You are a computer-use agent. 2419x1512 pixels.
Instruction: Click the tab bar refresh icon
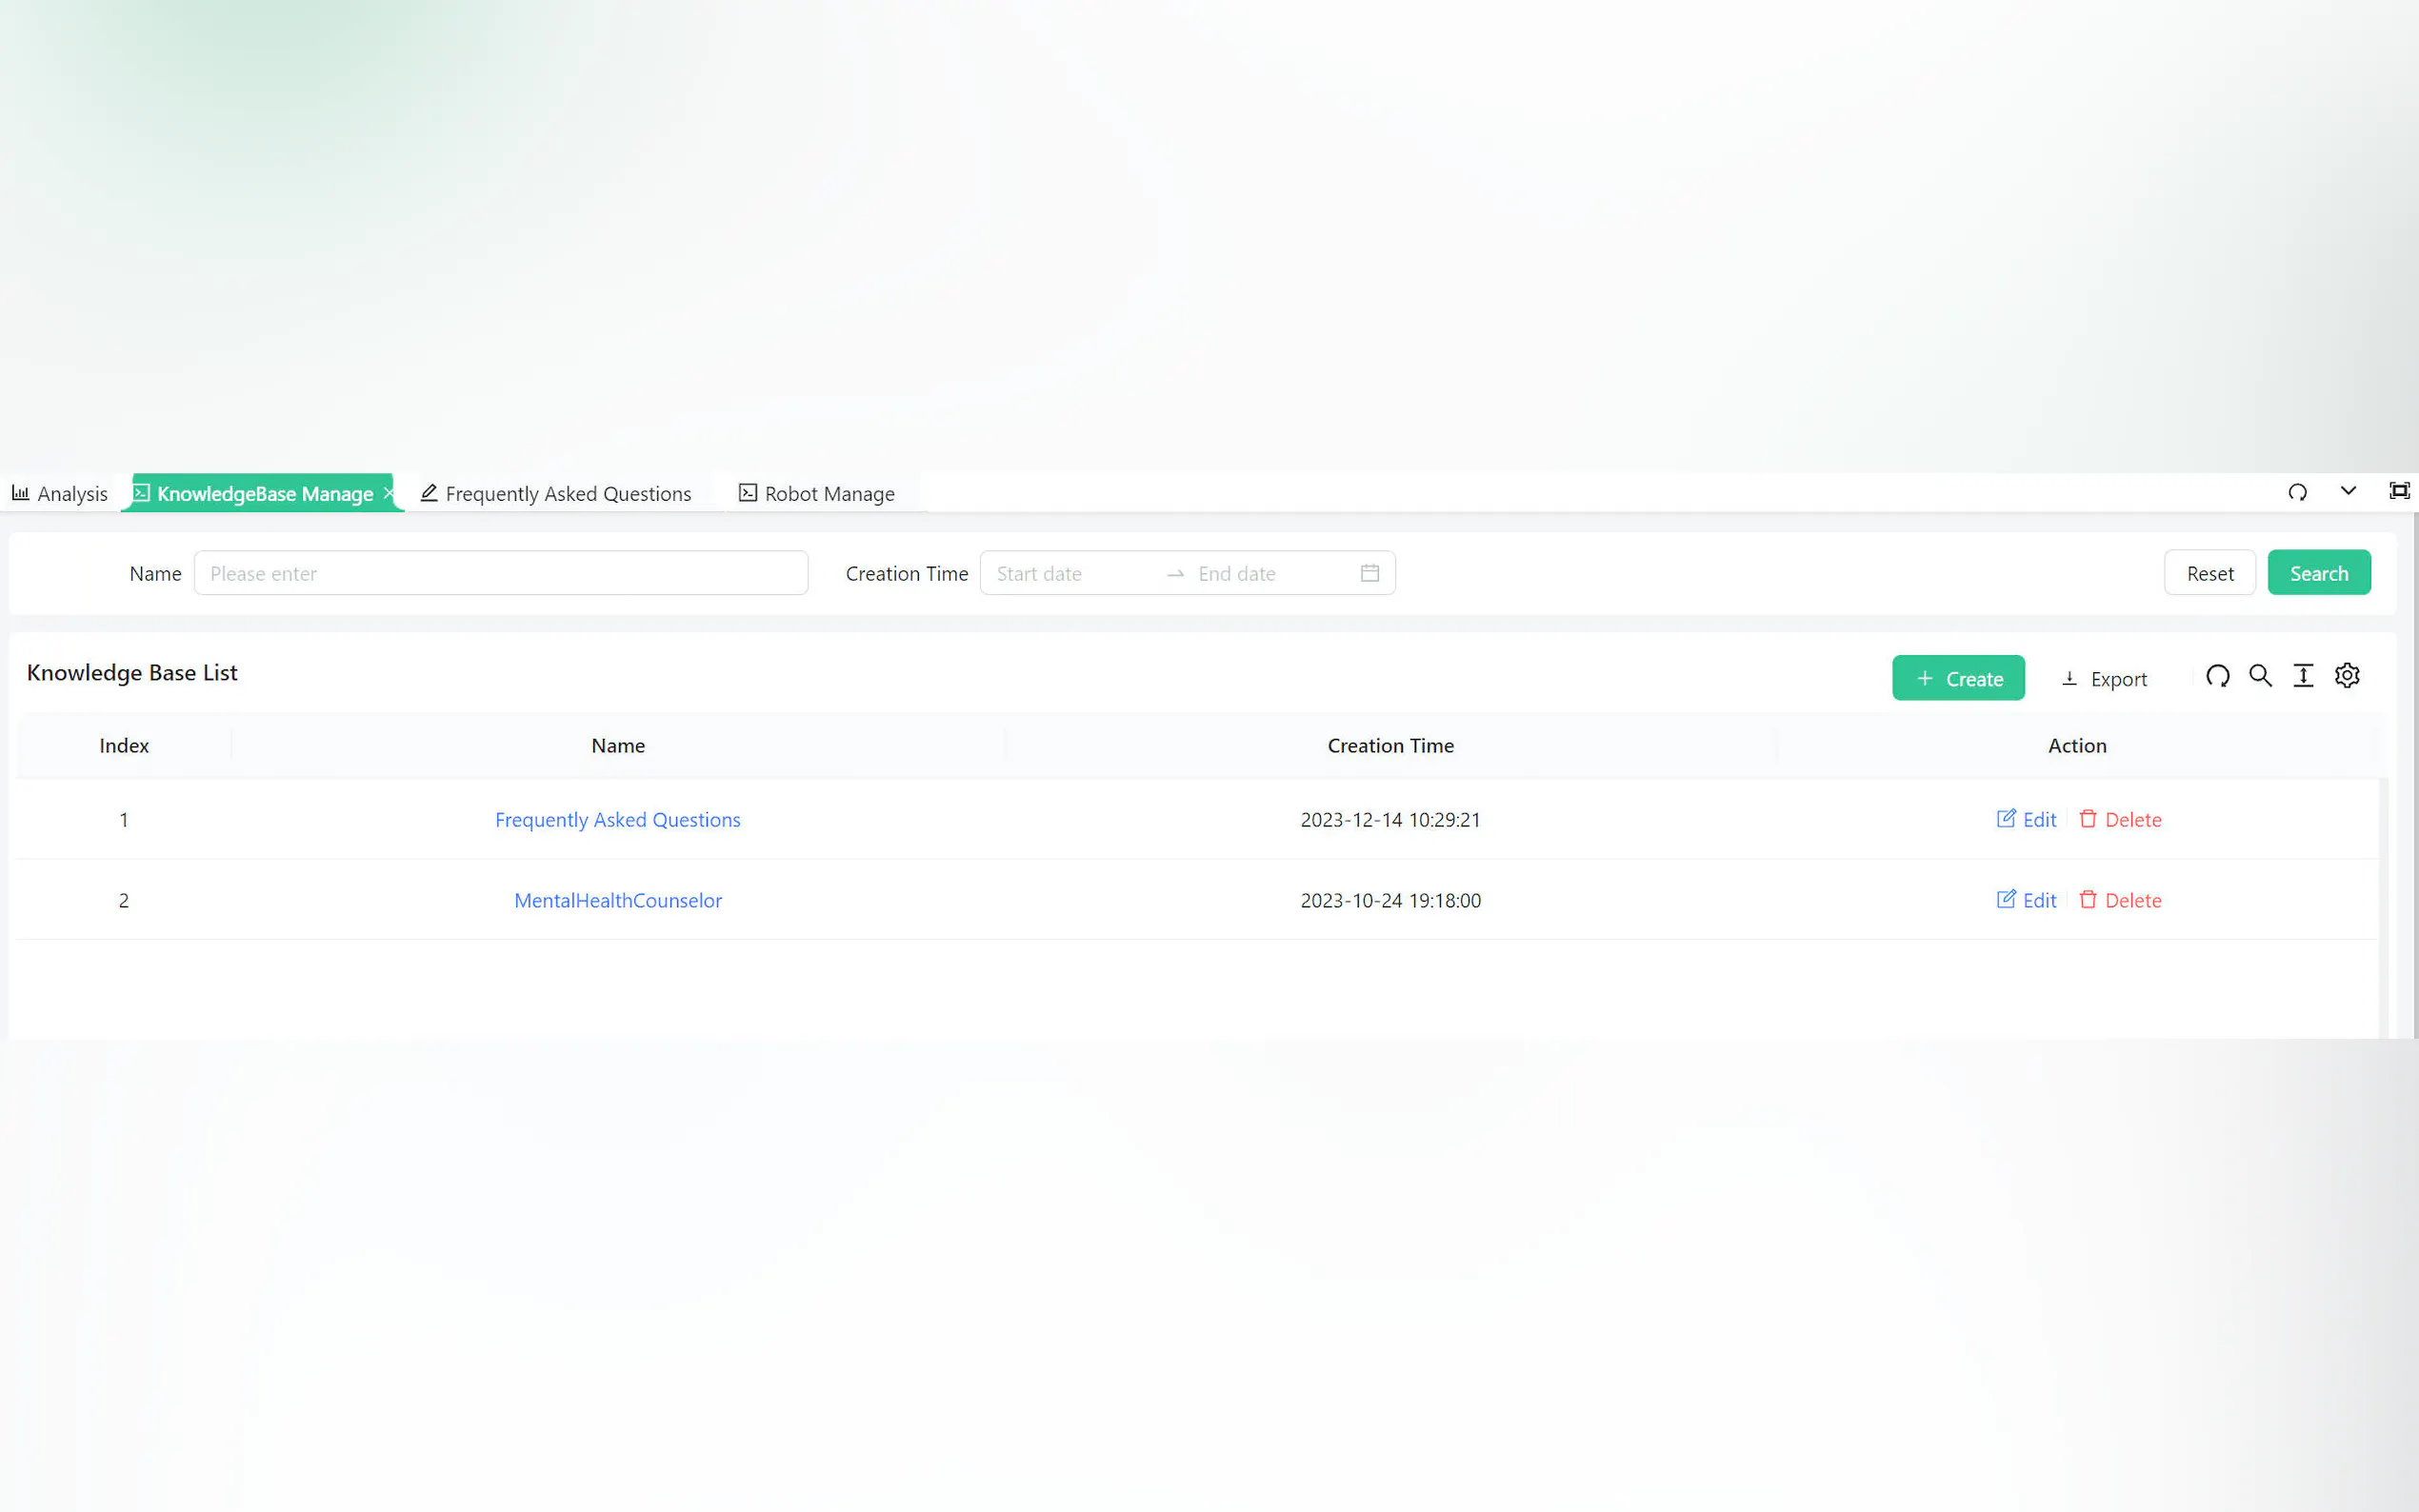(x=2297, y=492)
